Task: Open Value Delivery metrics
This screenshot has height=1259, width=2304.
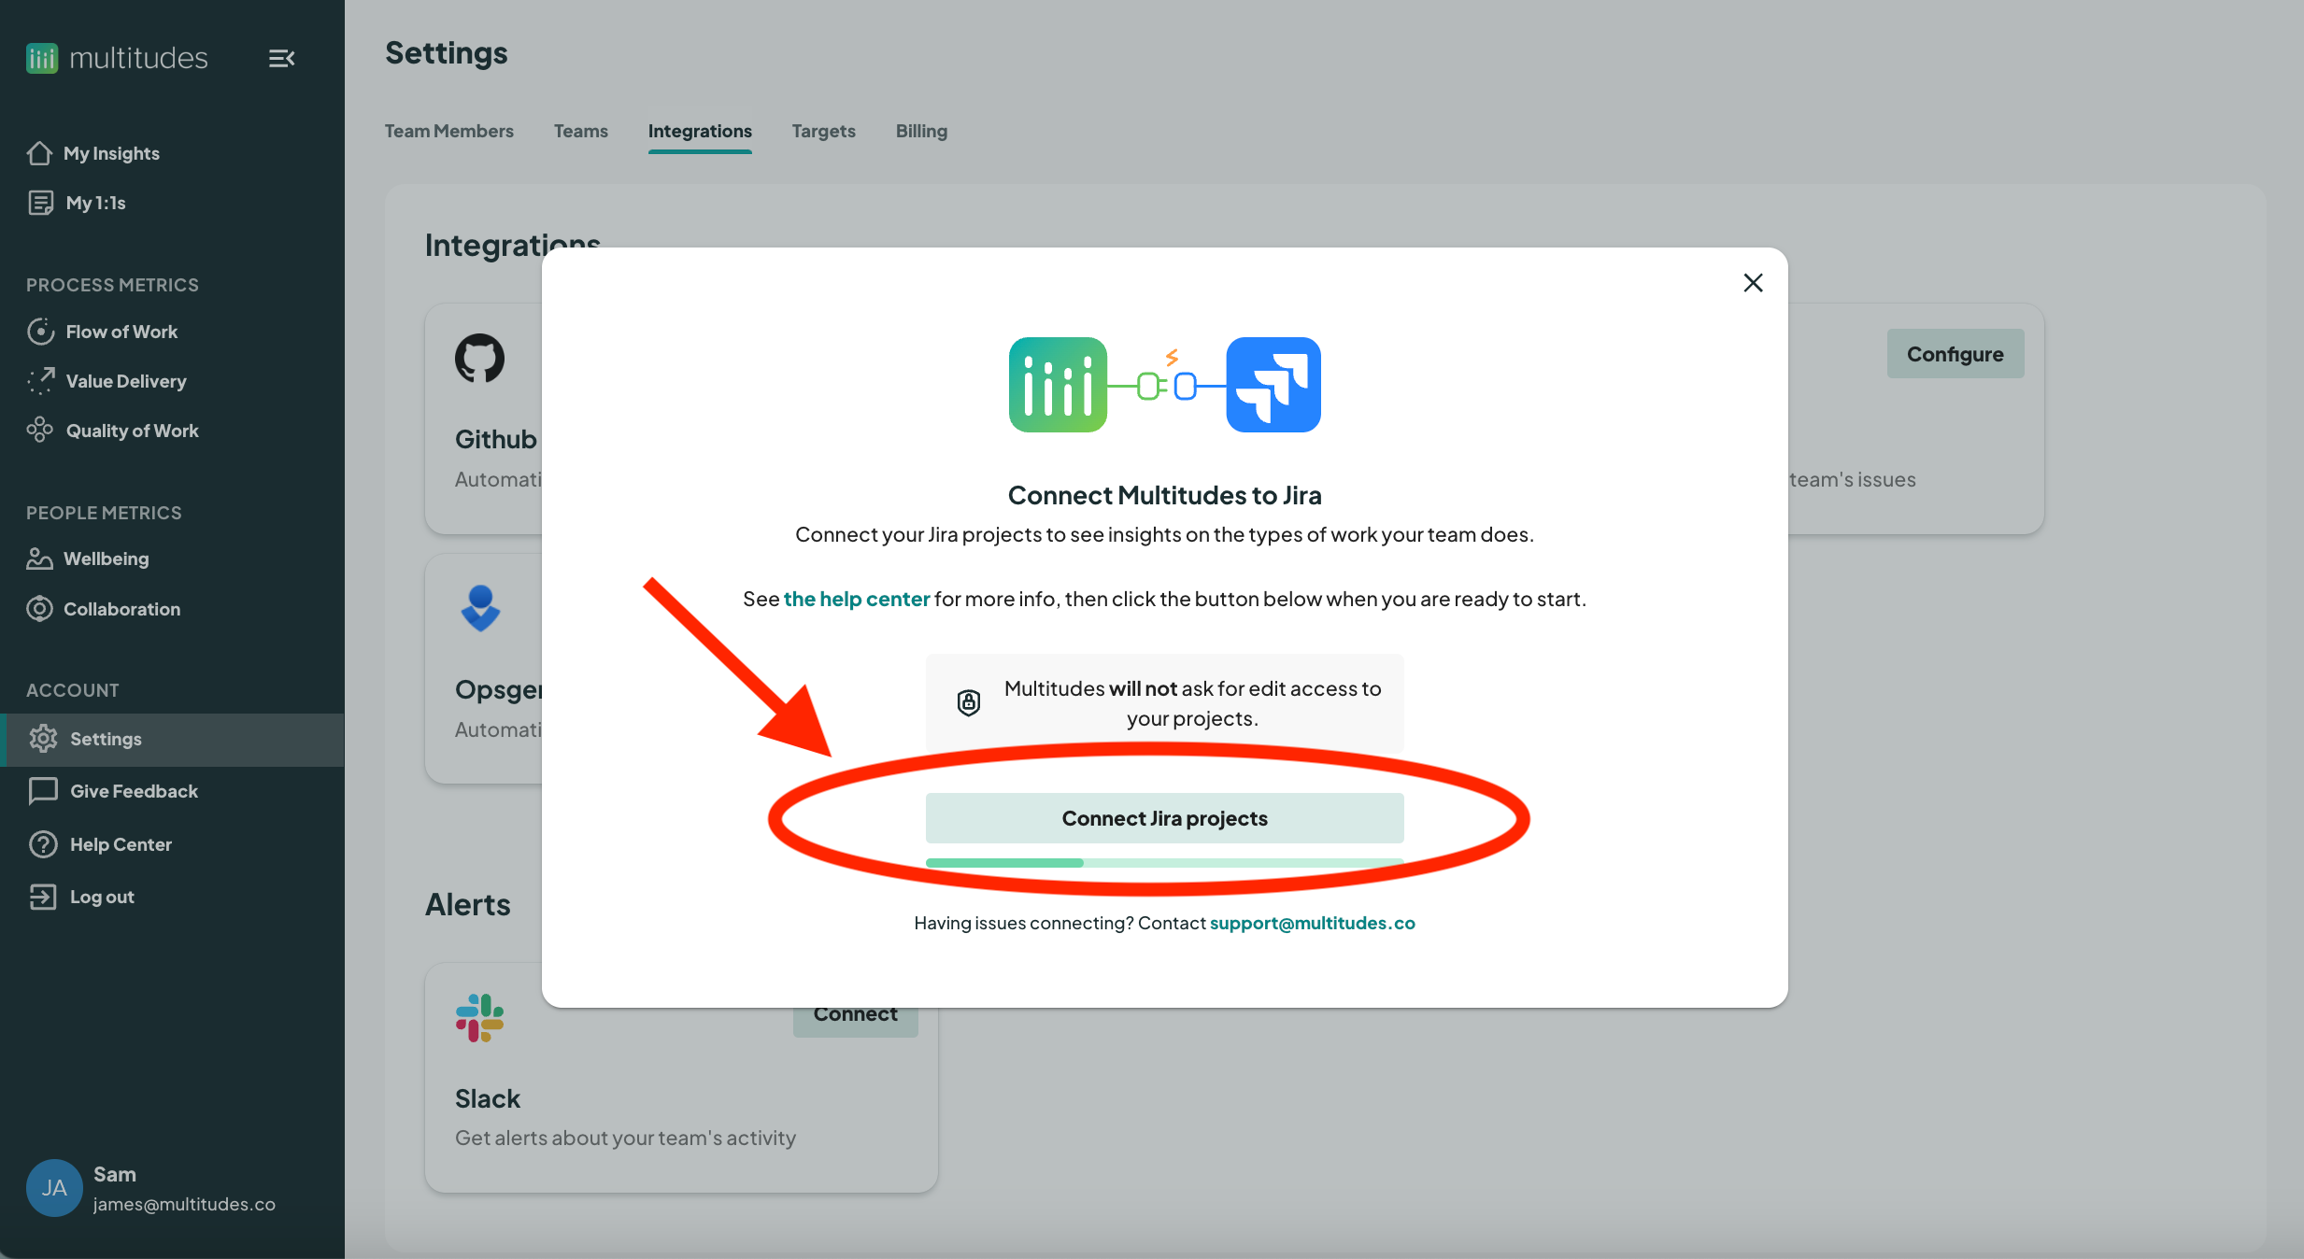Action: tap(125, 381)
